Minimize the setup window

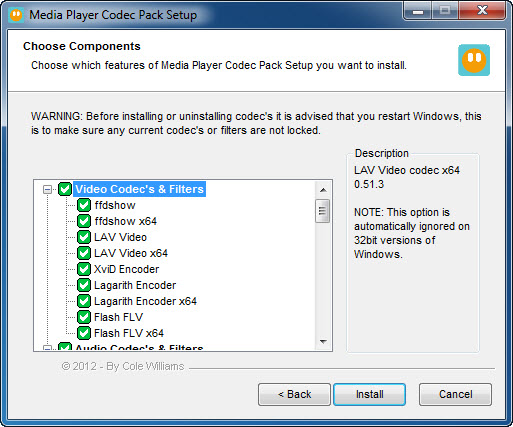point(418,11)
